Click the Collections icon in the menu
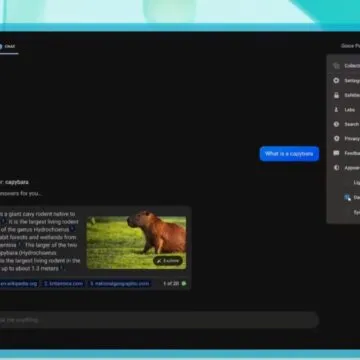Screen dimensions: 360x360 pyautogui.click(x=336, y=66)
